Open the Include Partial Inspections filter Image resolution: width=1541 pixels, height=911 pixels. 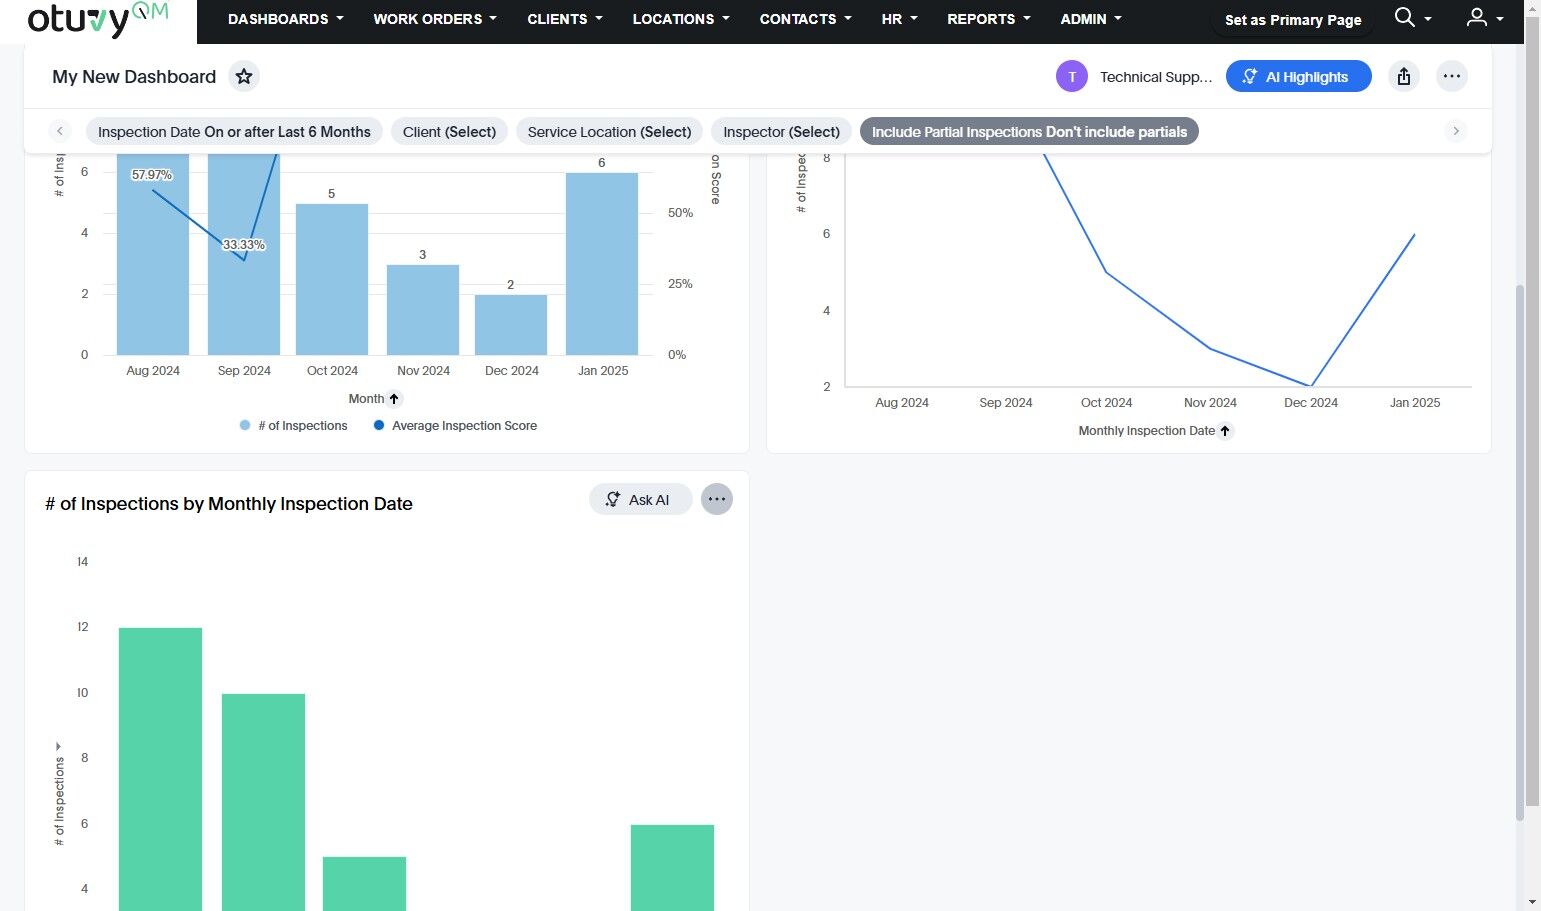pyautogui.click(x=1029, y=132)
